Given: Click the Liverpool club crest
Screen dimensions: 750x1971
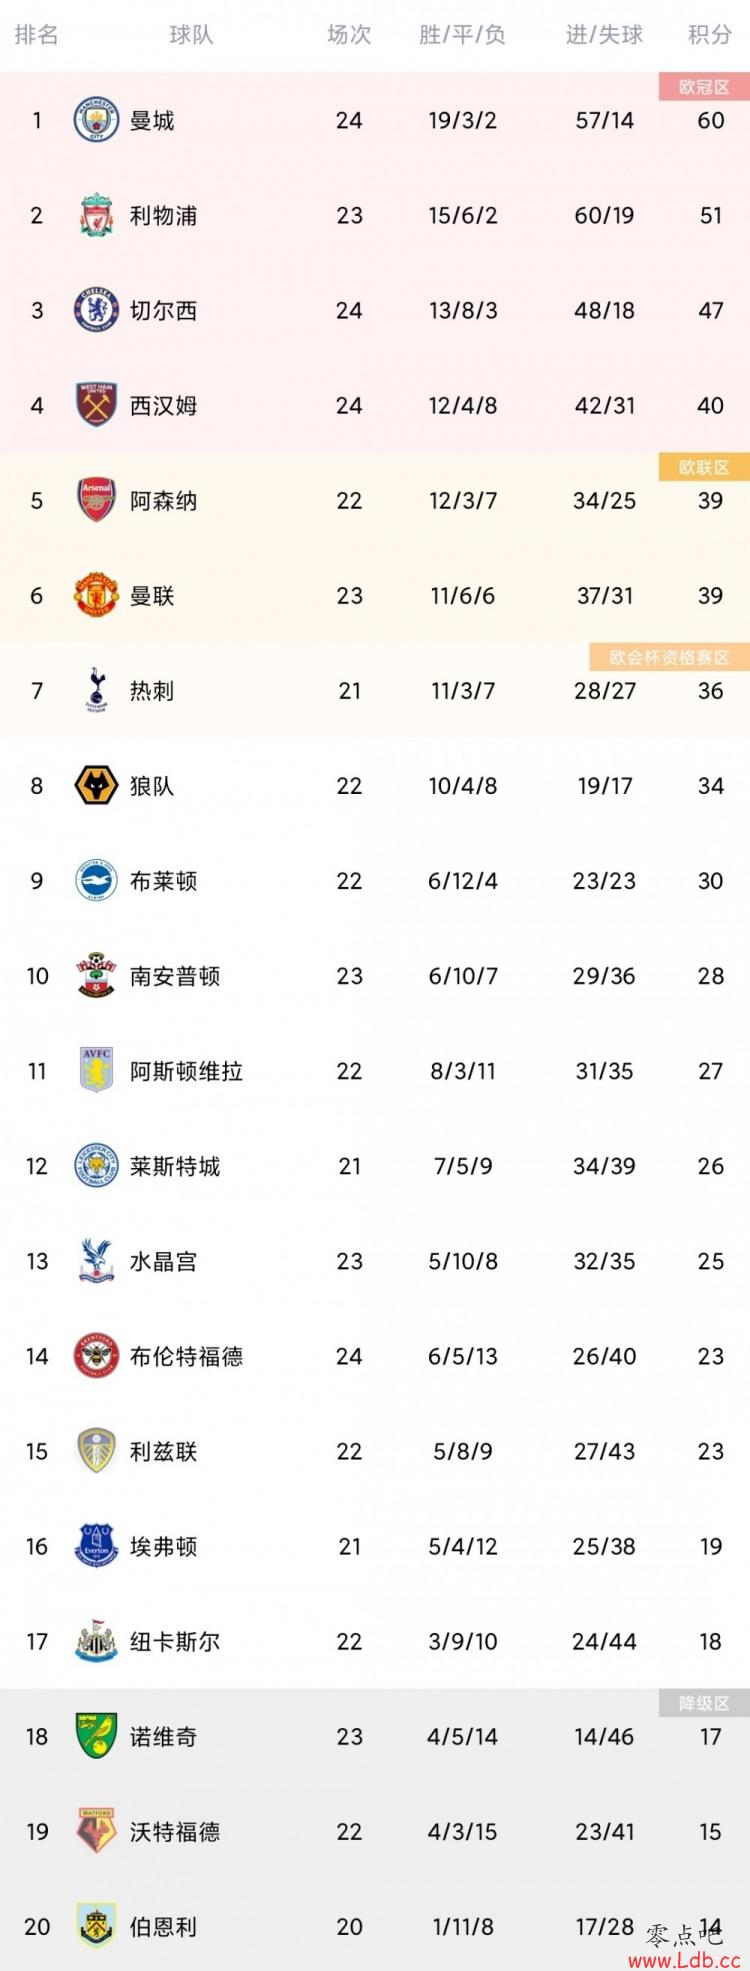Looking at the screenshot, I should (97, 216).
